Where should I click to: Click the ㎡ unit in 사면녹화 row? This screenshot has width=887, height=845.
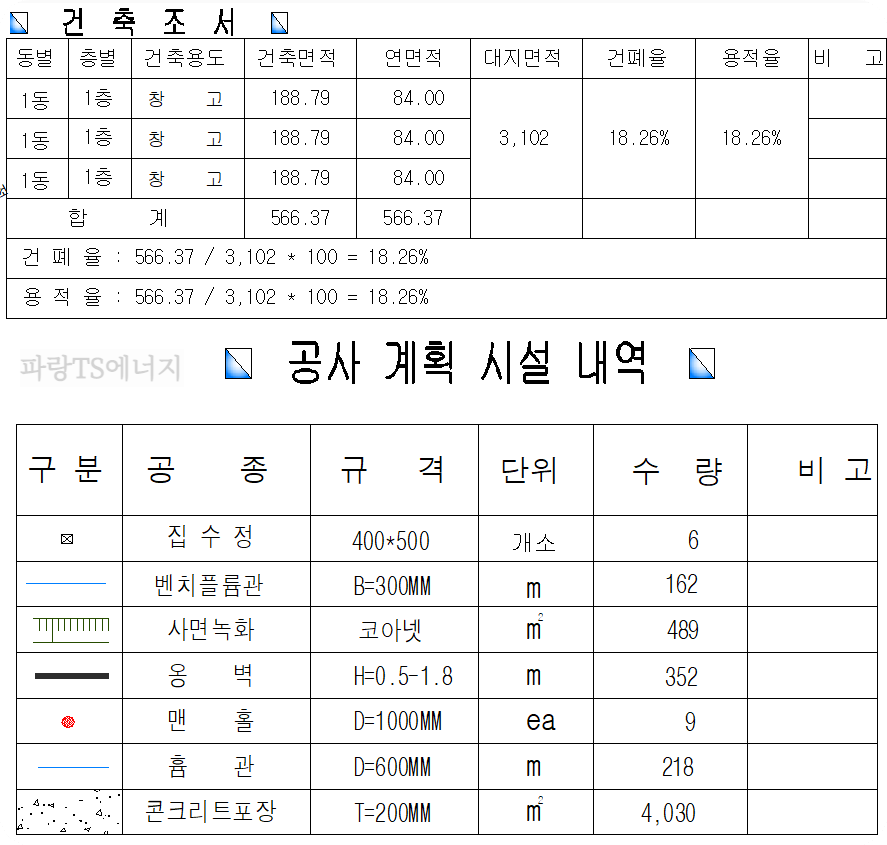(535, 627)
